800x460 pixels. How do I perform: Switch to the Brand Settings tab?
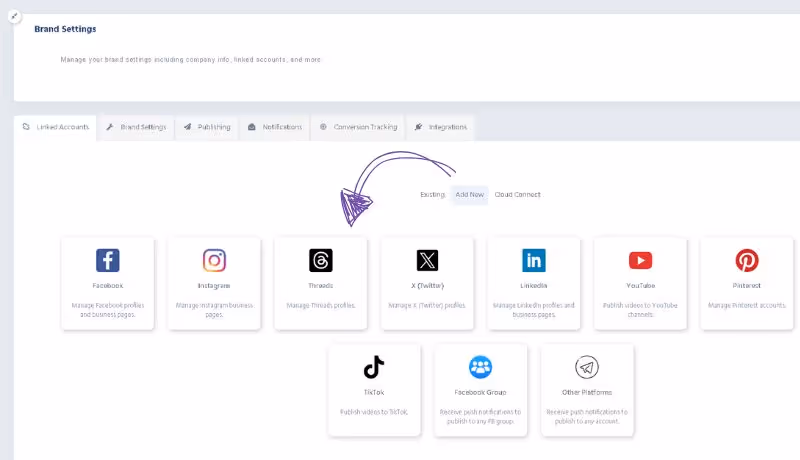[136, 127]
